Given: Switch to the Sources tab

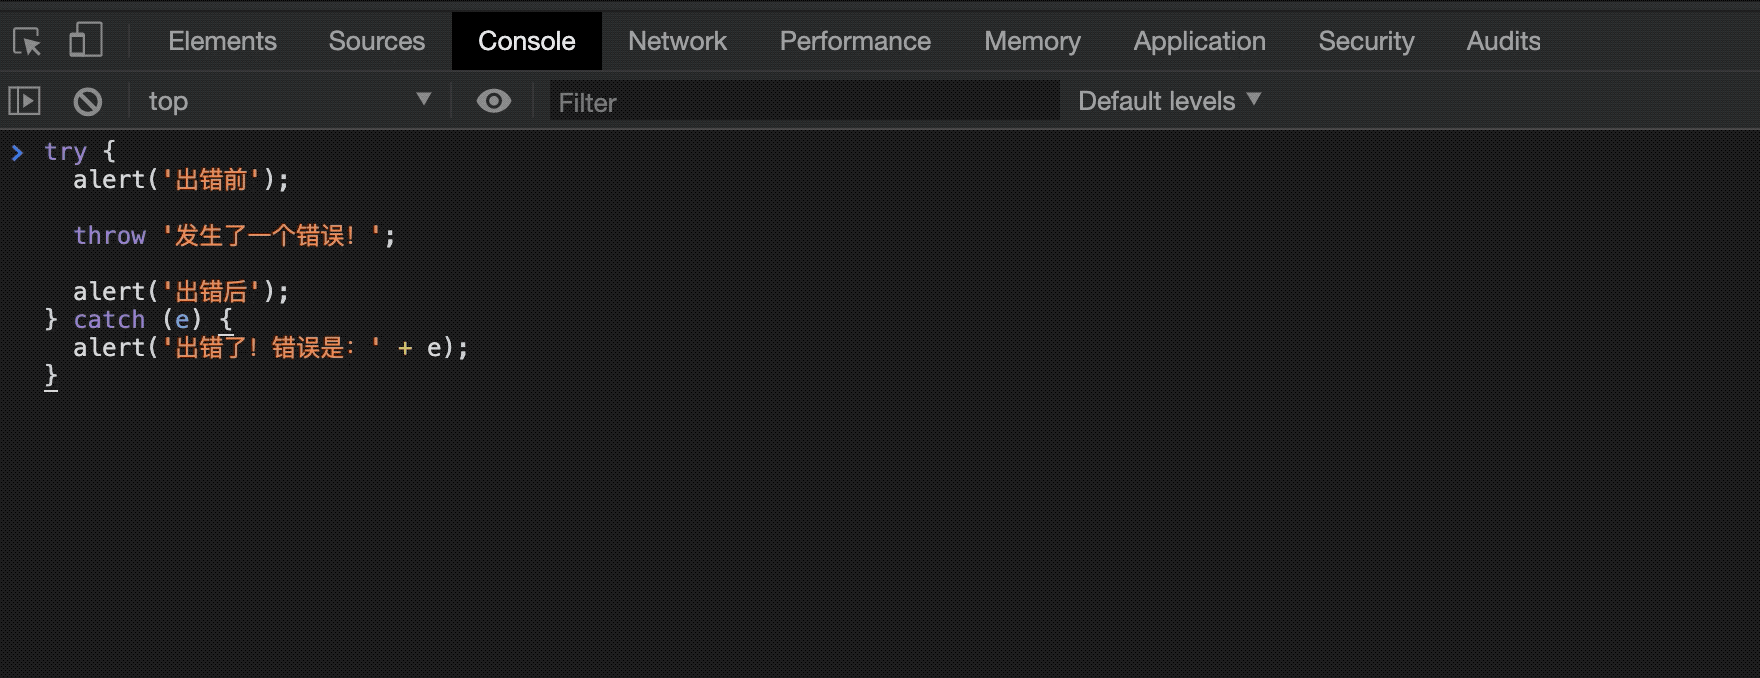Looking at the screenshot, I should tap(377, 41).
